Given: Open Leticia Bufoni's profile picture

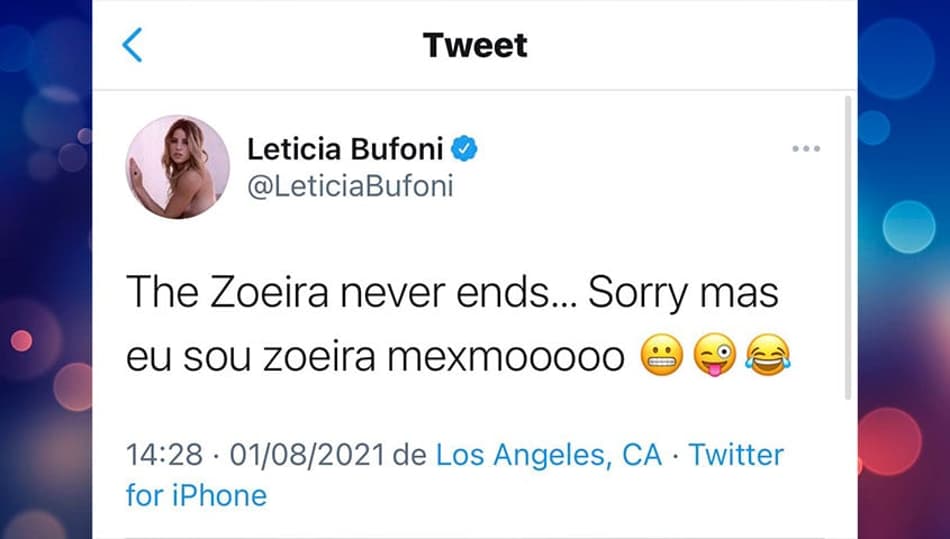Looking at the screenshot, I should 178,167.
